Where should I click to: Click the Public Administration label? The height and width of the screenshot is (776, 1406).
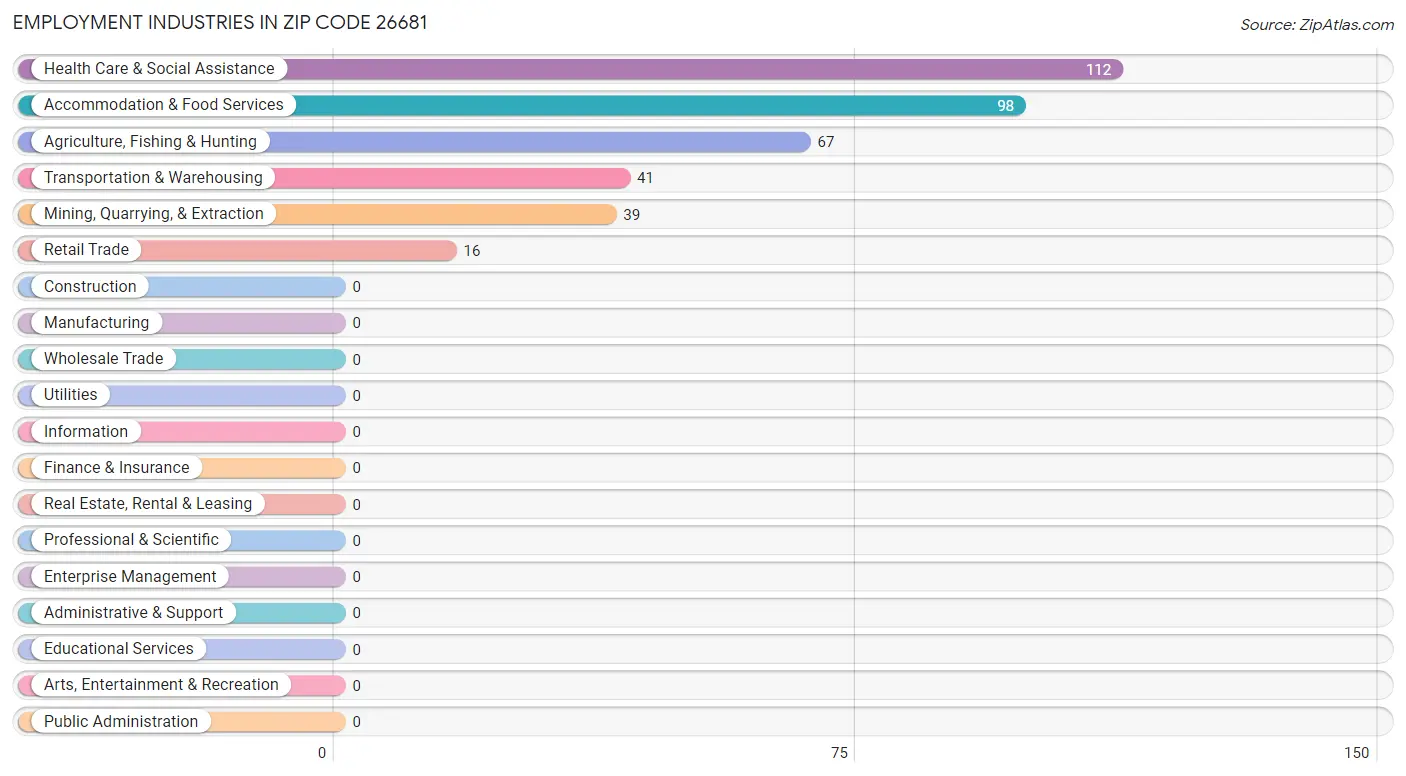click(121, 722)
